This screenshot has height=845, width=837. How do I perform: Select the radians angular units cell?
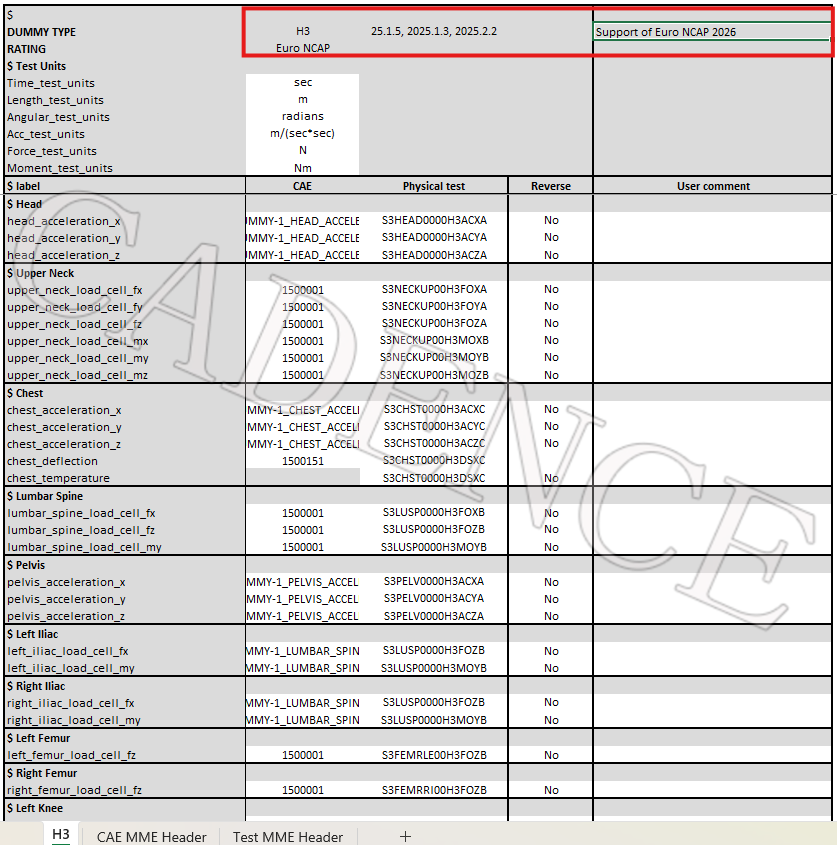[x=302, y=116]
